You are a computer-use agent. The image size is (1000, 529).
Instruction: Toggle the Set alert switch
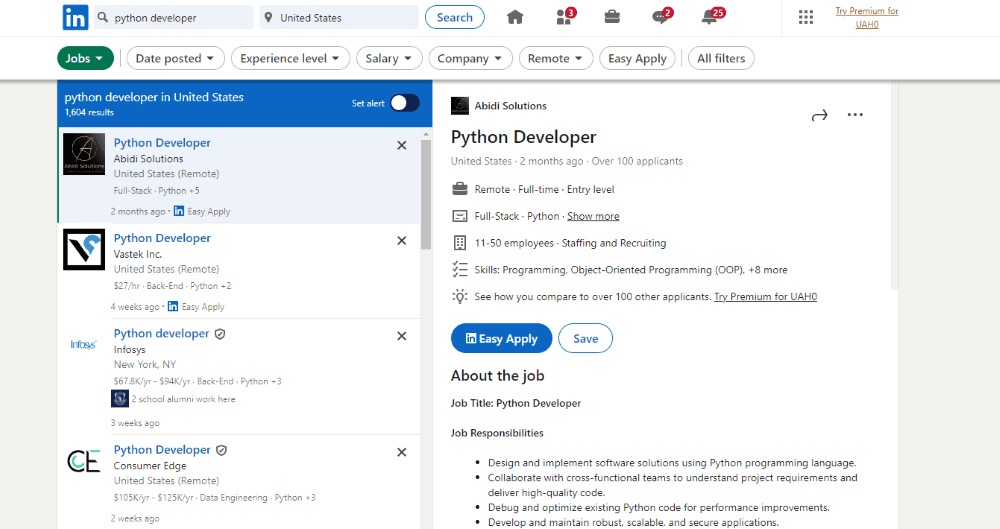[x=405, y=103]
